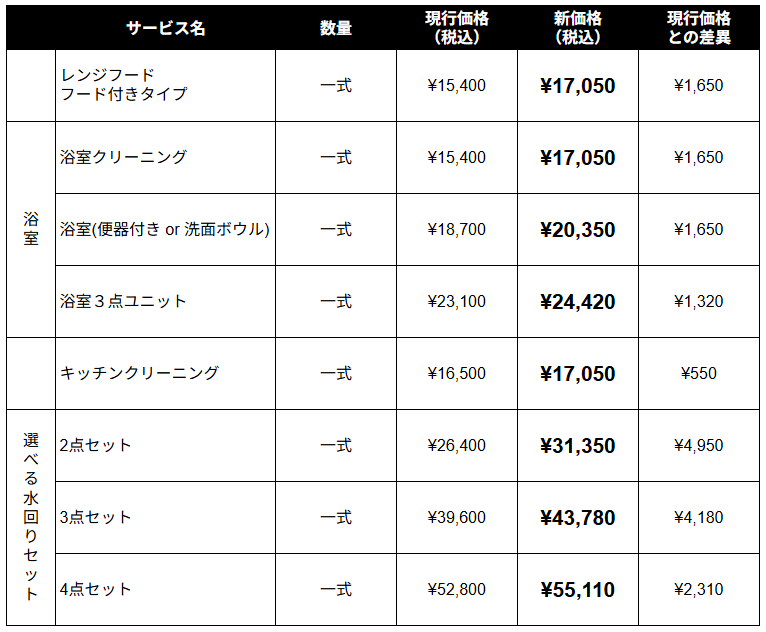766x632 pixels.
Task: Click the new price ¥55,110
Action: point(577,589)
